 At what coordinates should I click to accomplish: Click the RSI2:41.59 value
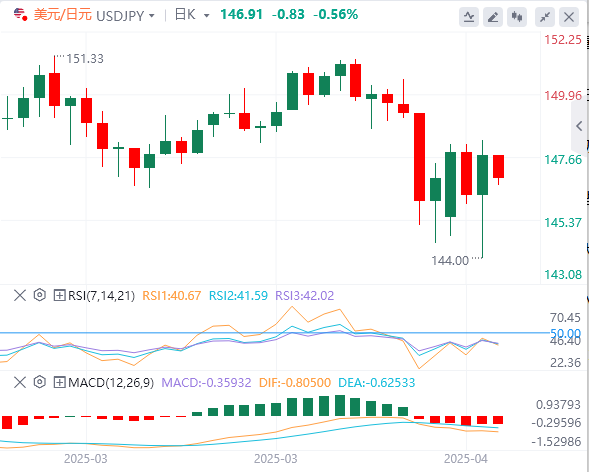click(x=238, y=296)
